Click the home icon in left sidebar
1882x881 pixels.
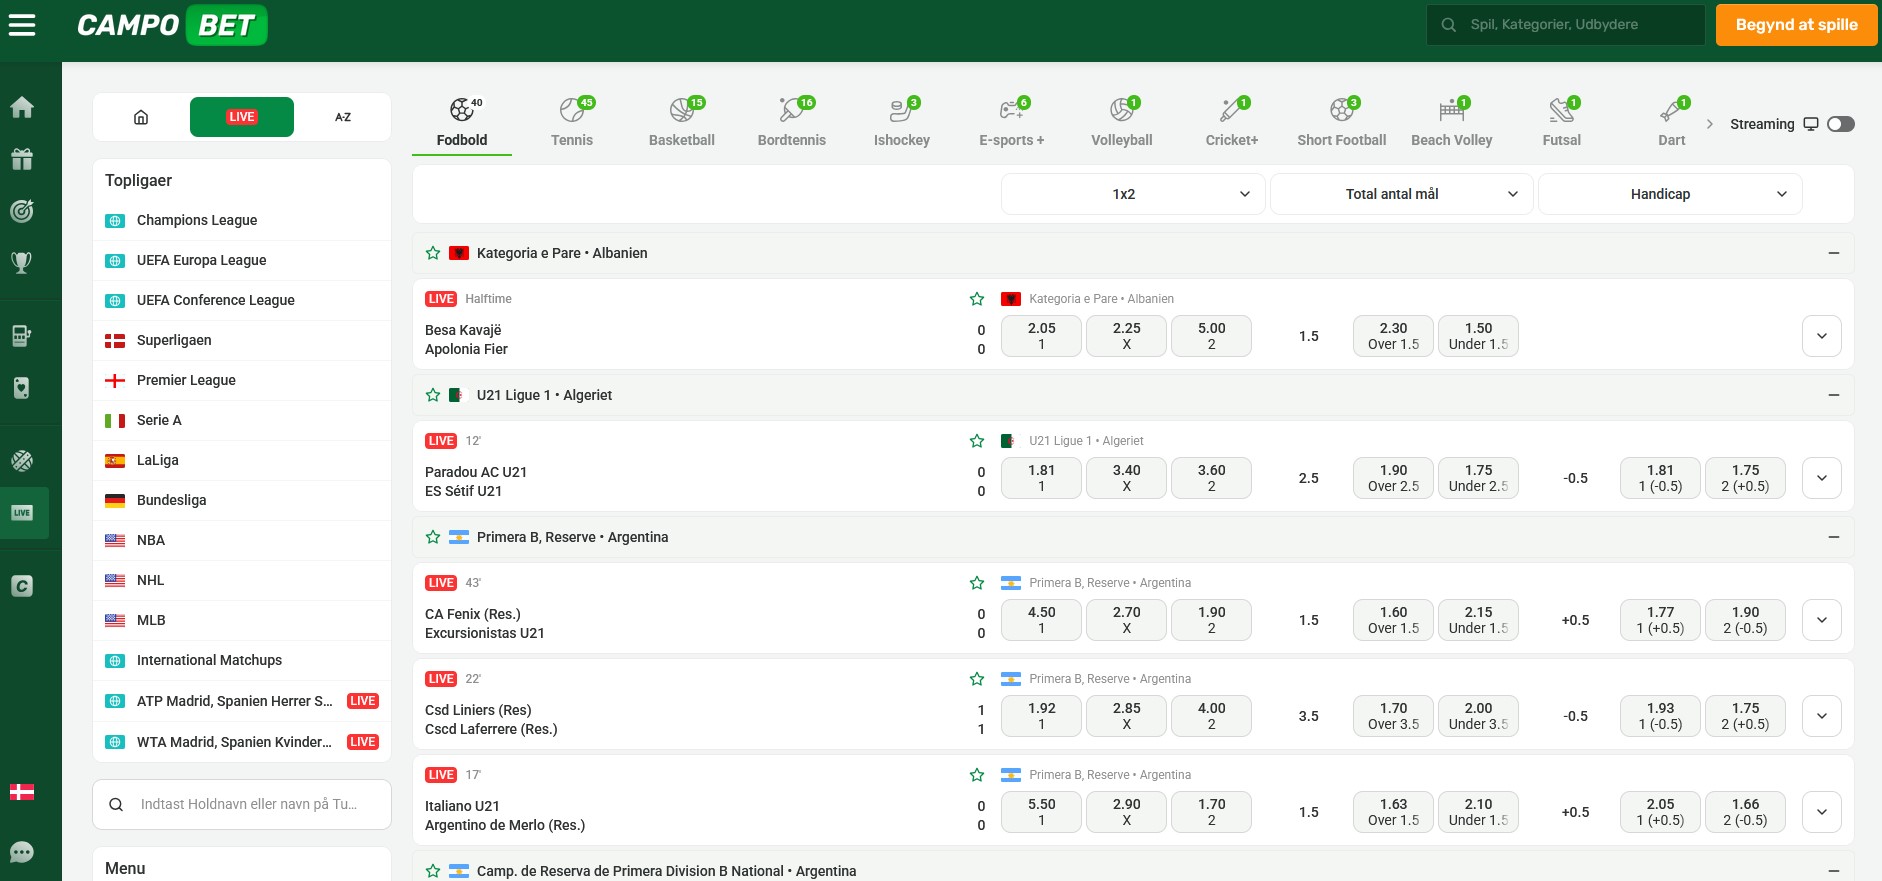click(x=22, y=107)
